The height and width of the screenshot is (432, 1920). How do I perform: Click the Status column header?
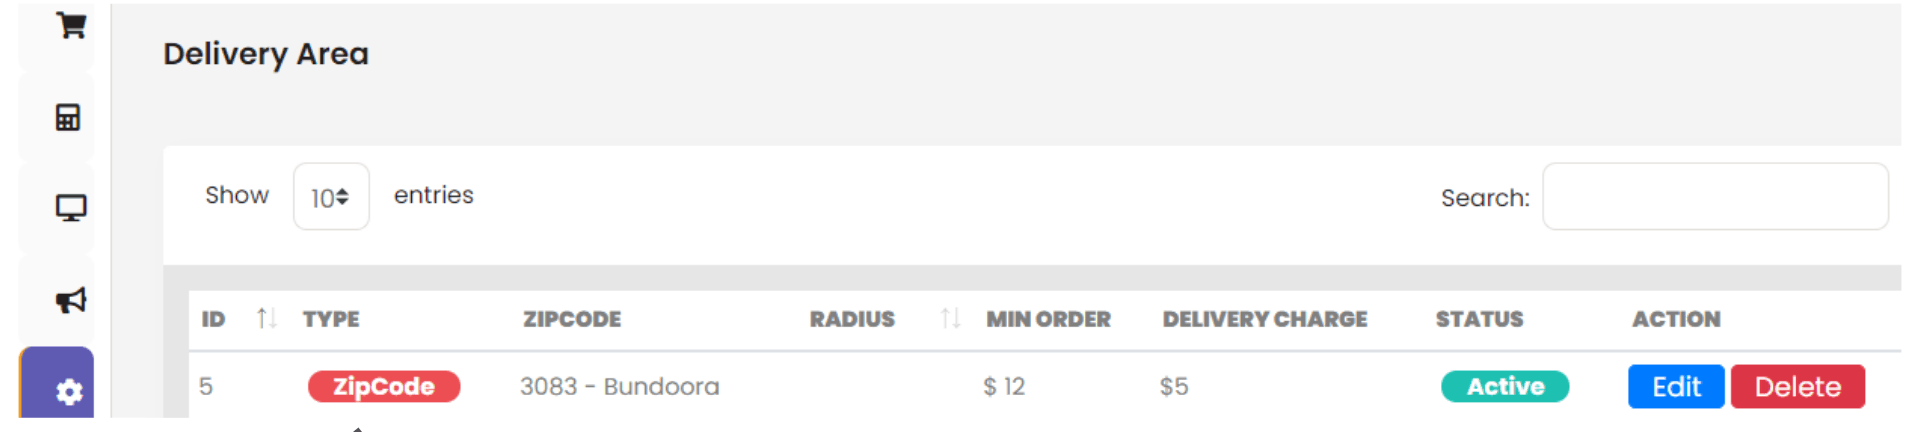pyautogui.click(x=1479, y=320)
